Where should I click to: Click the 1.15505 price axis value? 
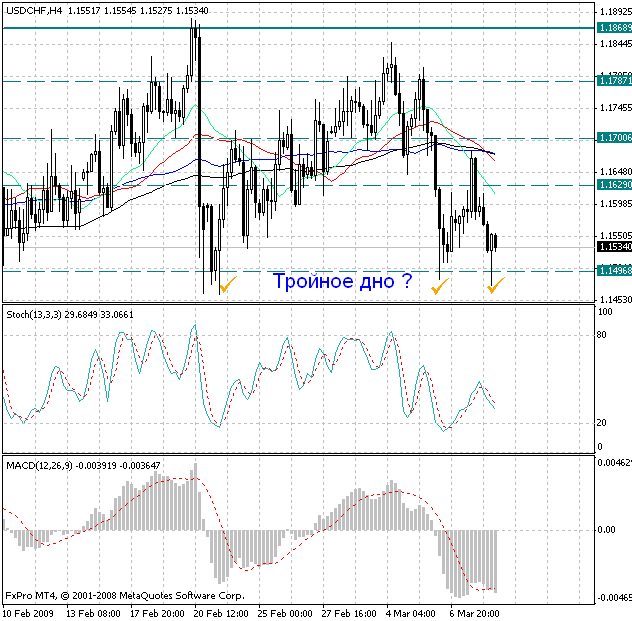coord(616,235)
